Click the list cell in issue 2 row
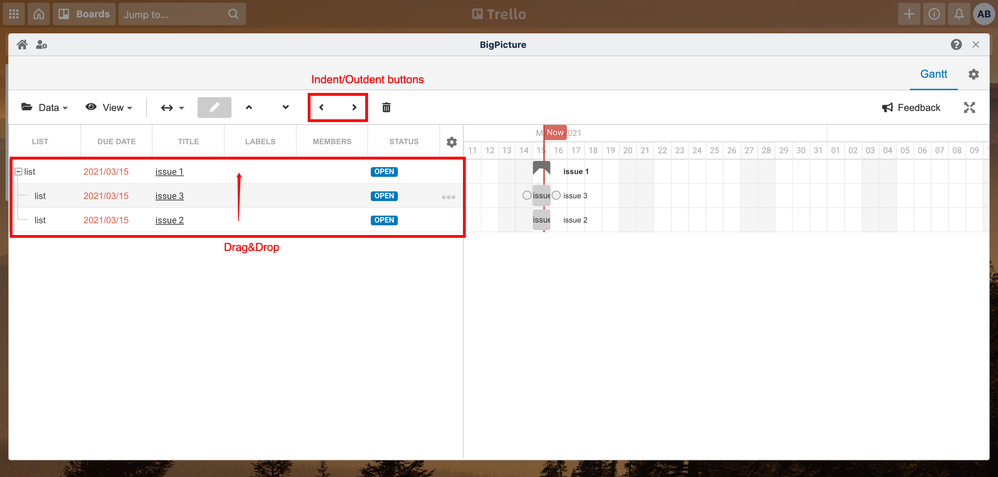Screen dimensions: 998x477 click(x=40, y=220)
